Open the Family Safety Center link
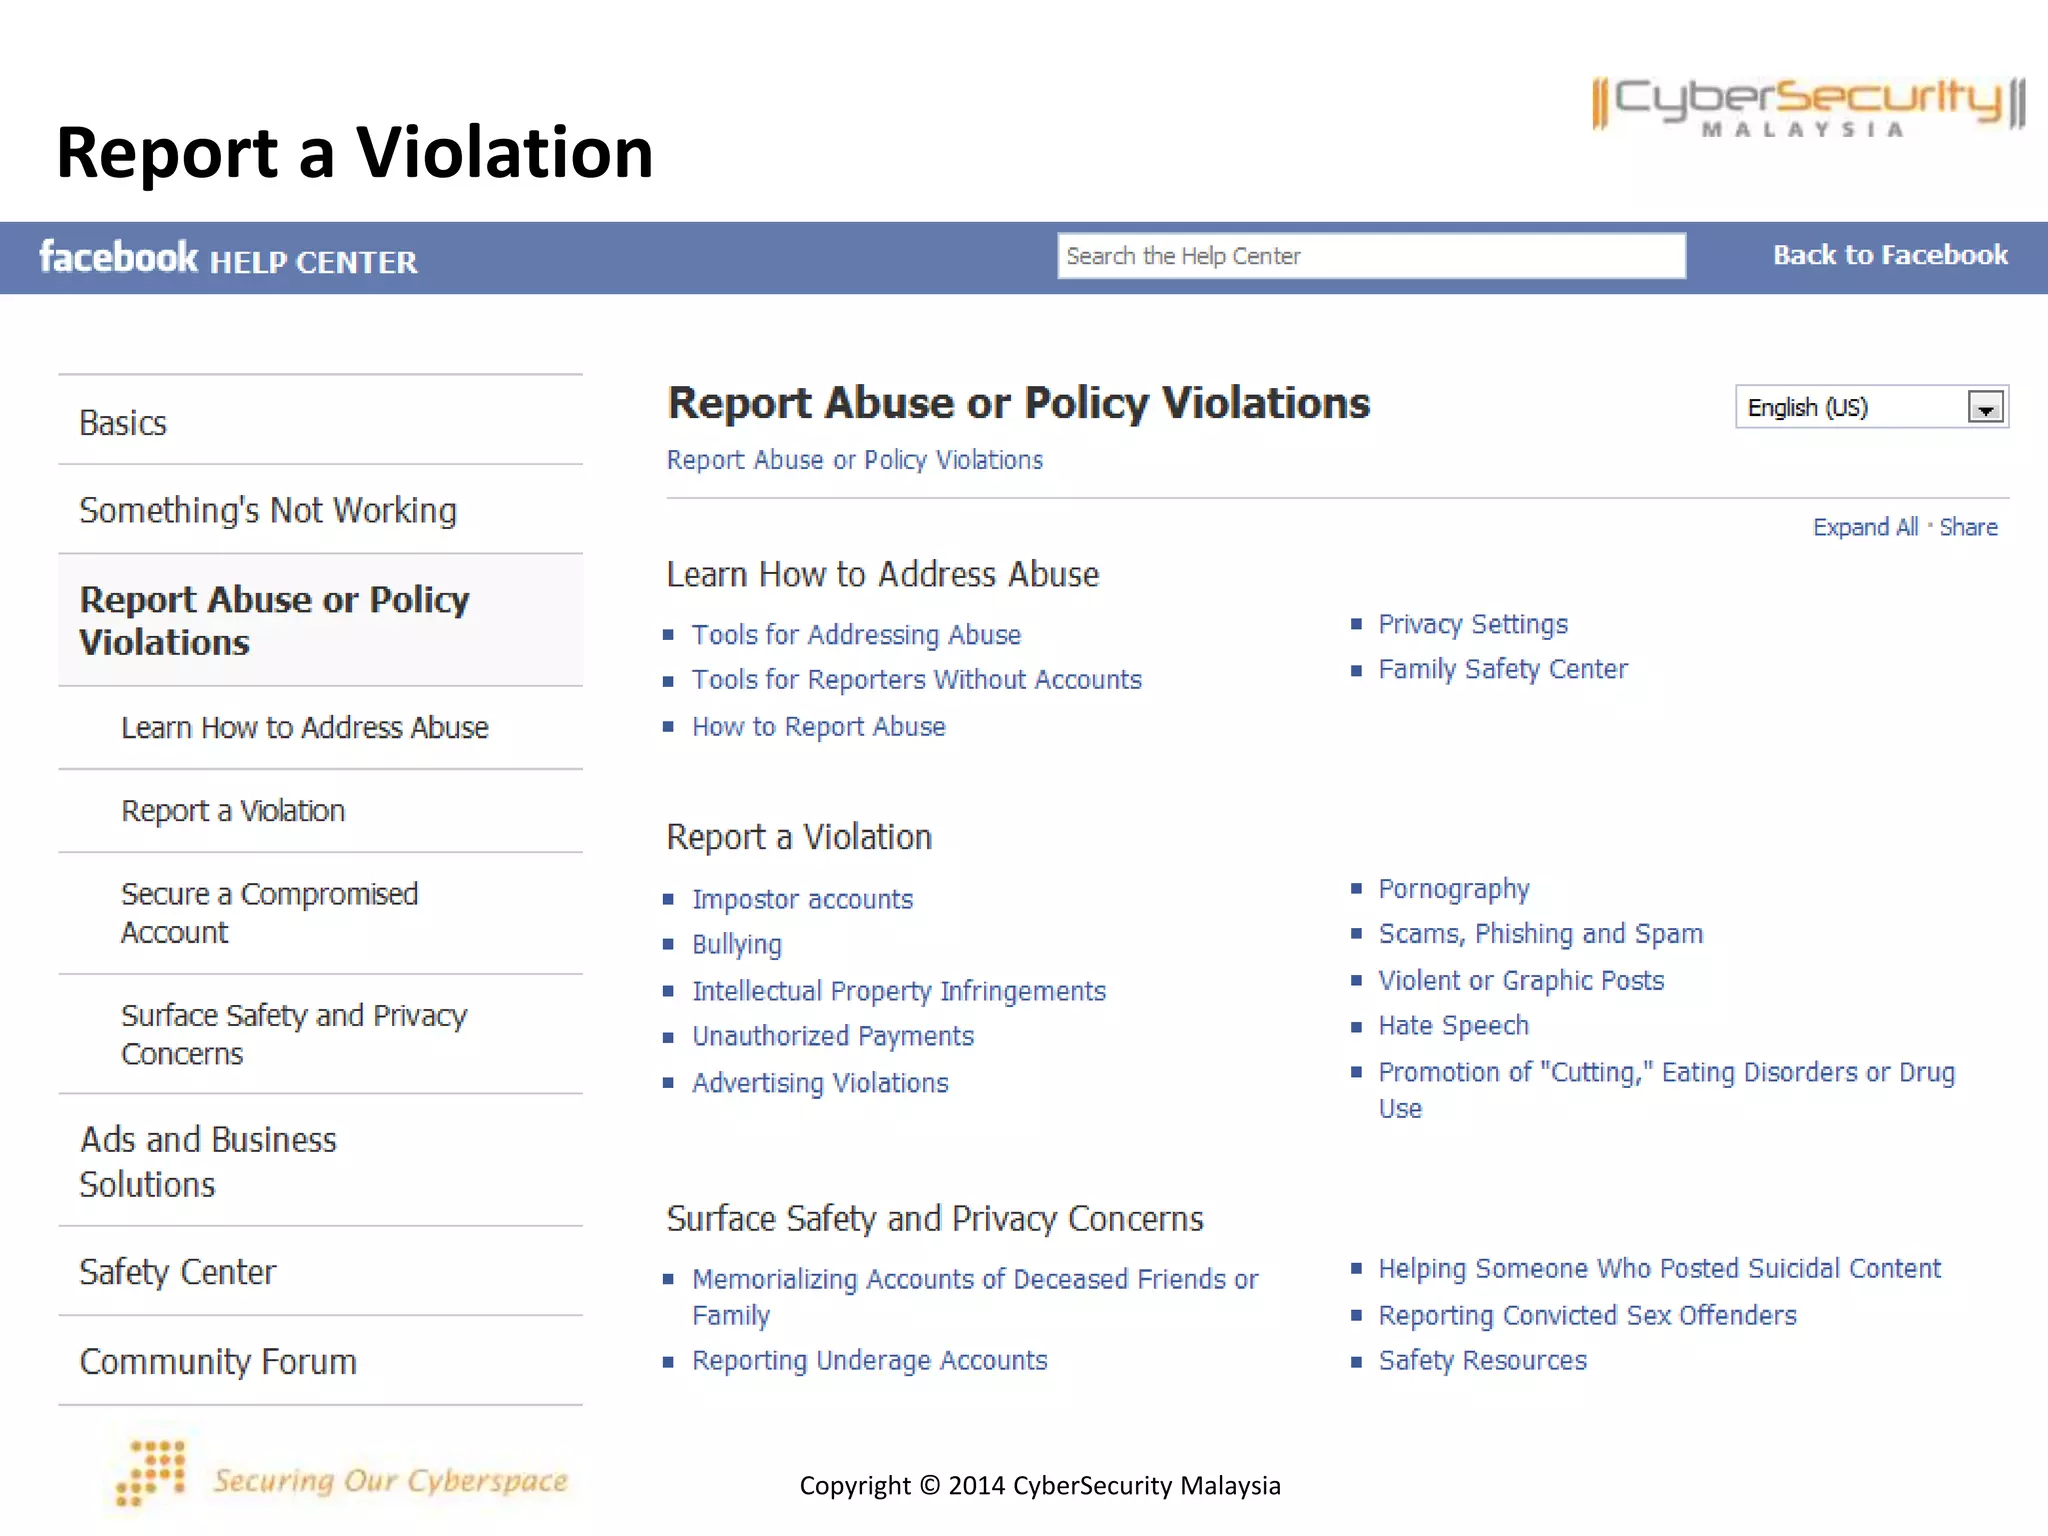The width and height of the screenshot is (2048, 1536). (1503, 670)
